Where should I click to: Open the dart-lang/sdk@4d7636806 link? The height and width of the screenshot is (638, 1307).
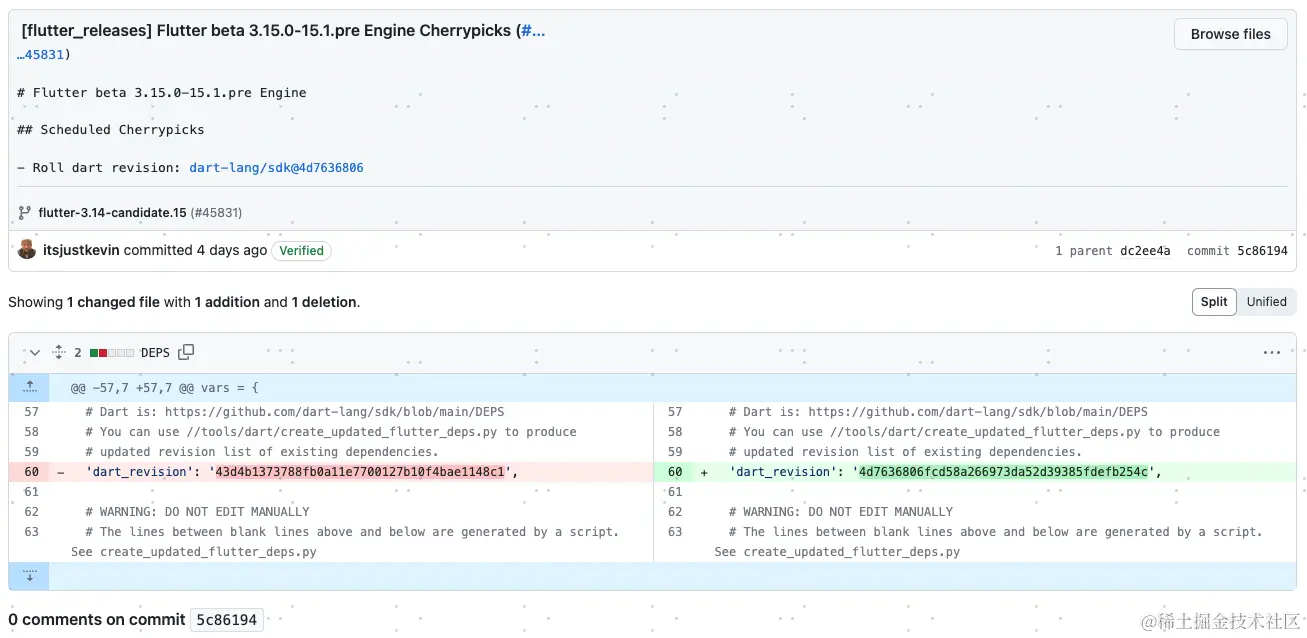coord(276,167)
